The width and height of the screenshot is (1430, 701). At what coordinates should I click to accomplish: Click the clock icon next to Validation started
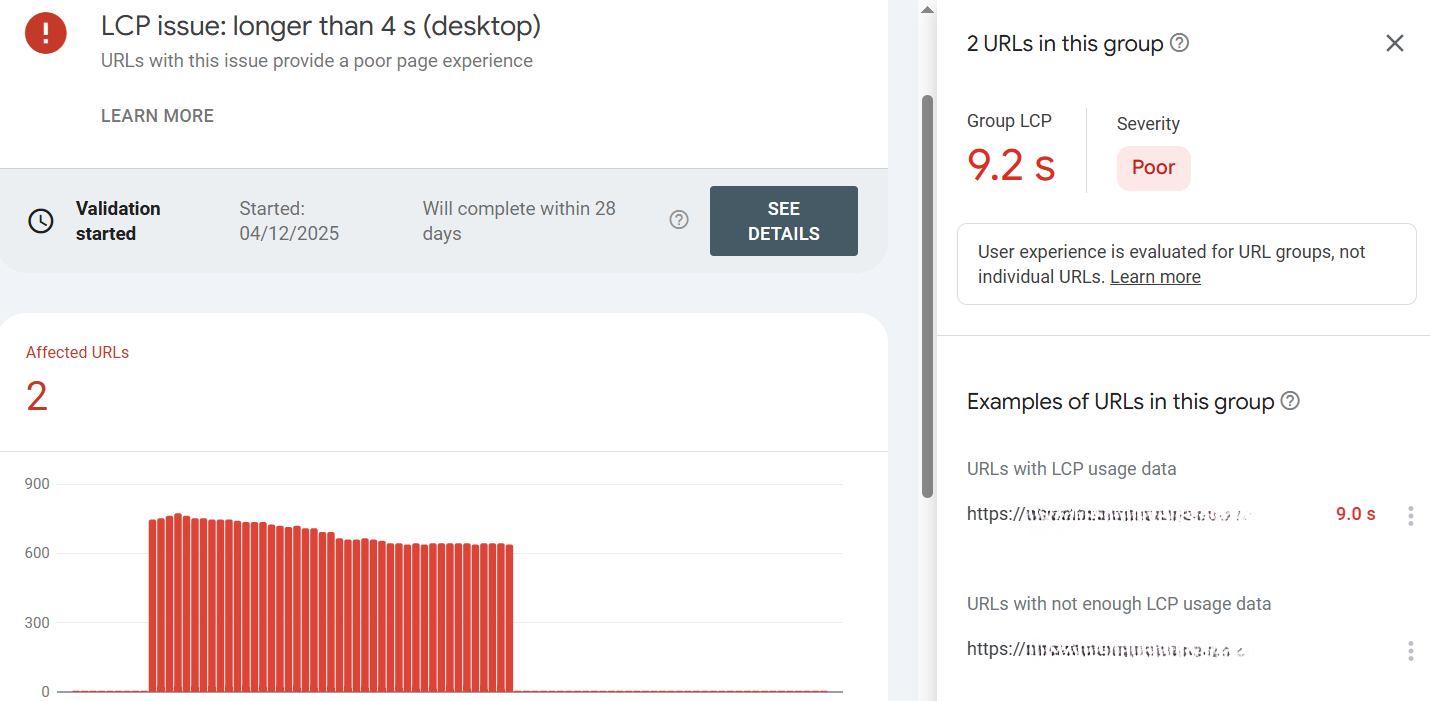coord(41,220)
